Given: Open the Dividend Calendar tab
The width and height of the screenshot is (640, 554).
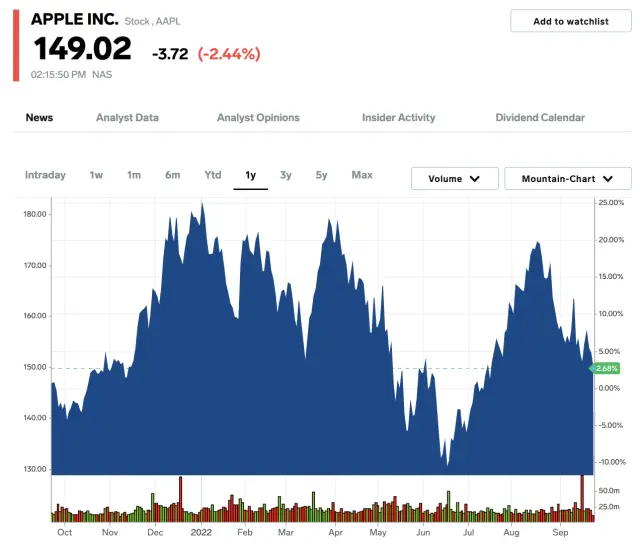Looking at the screenshot, I should point(540,117).
